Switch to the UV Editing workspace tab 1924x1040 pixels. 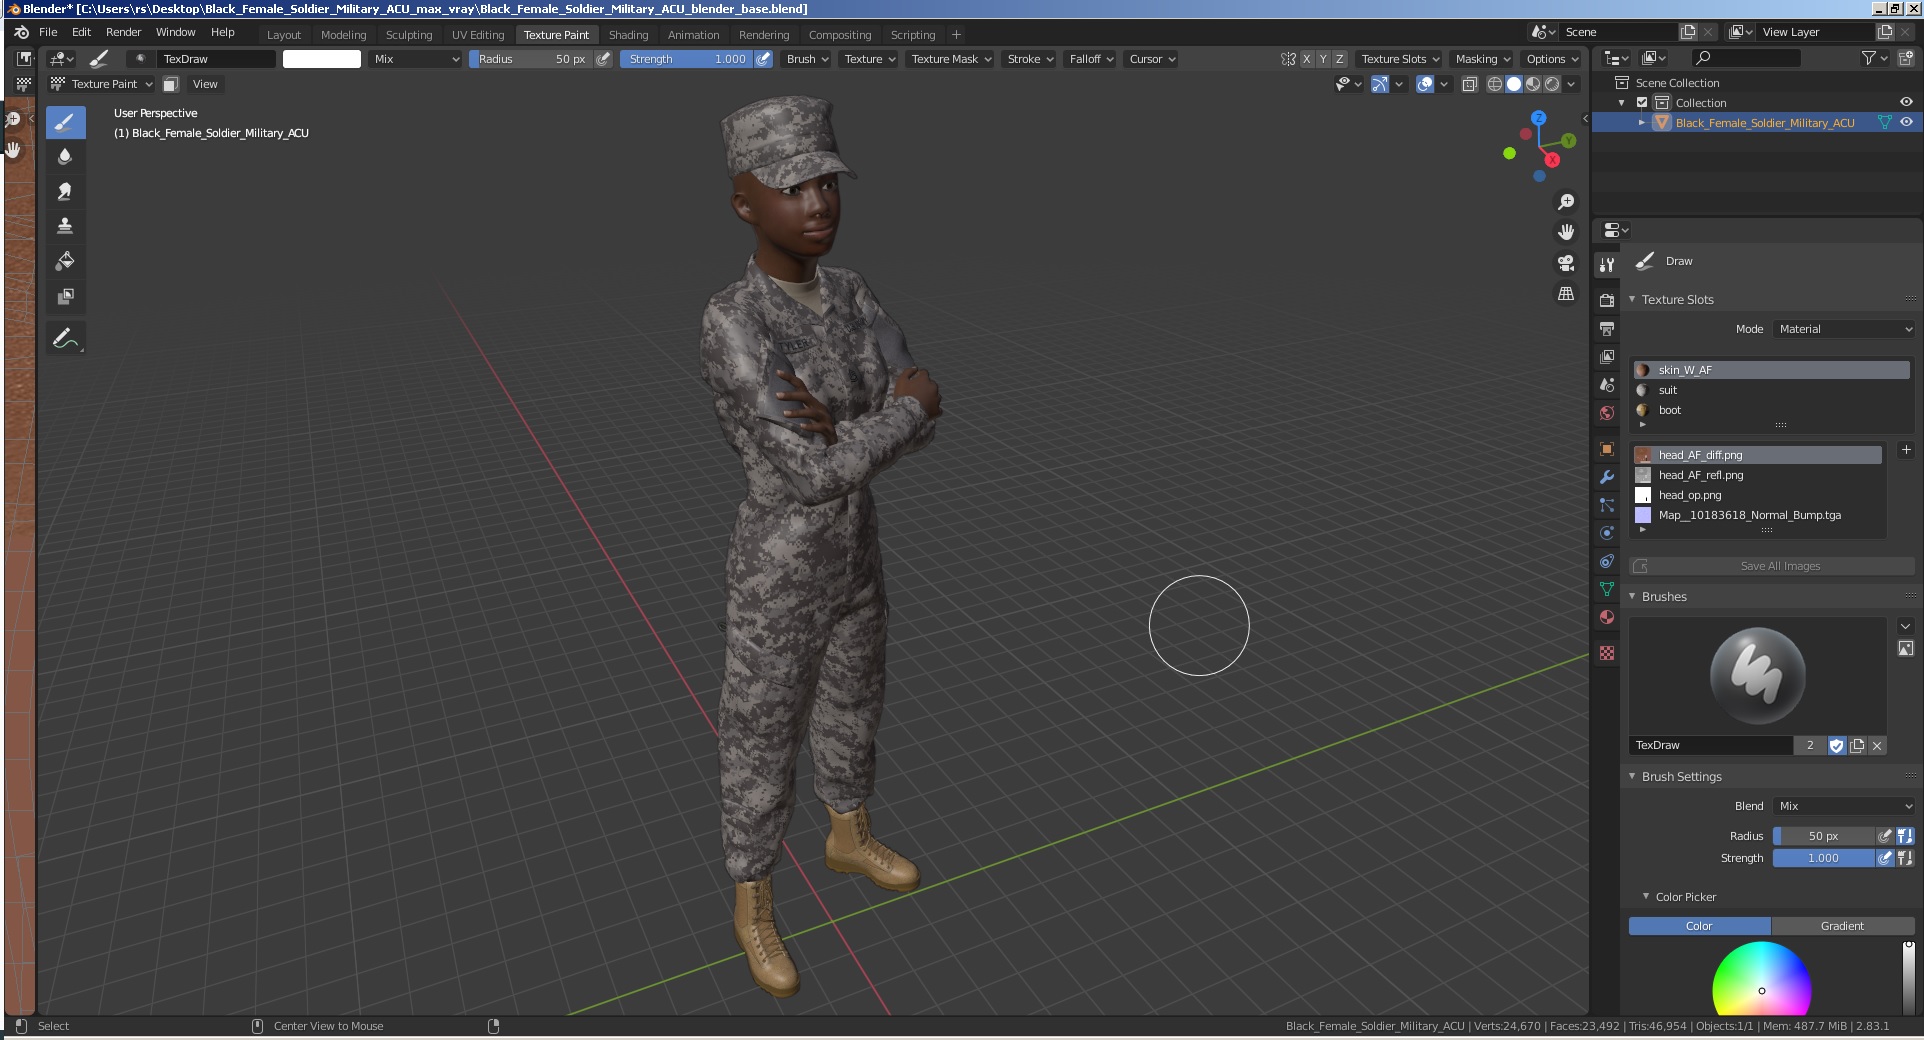[478, 35]
